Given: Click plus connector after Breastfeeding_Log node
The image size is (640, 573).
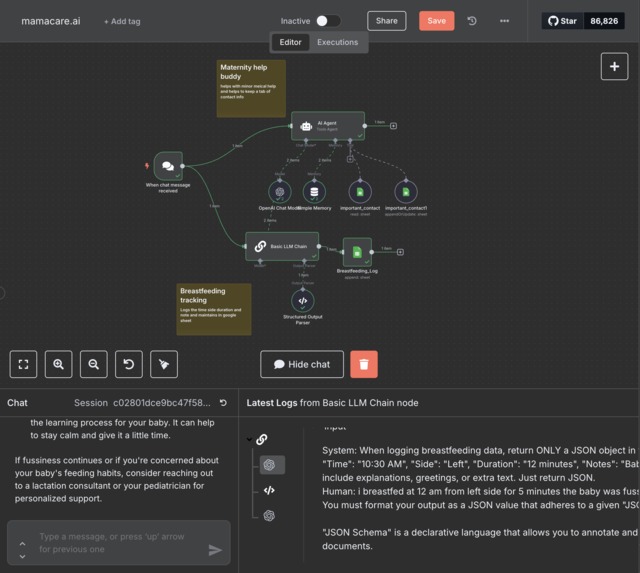Looking at the screenshot, I should coord(400,252).
